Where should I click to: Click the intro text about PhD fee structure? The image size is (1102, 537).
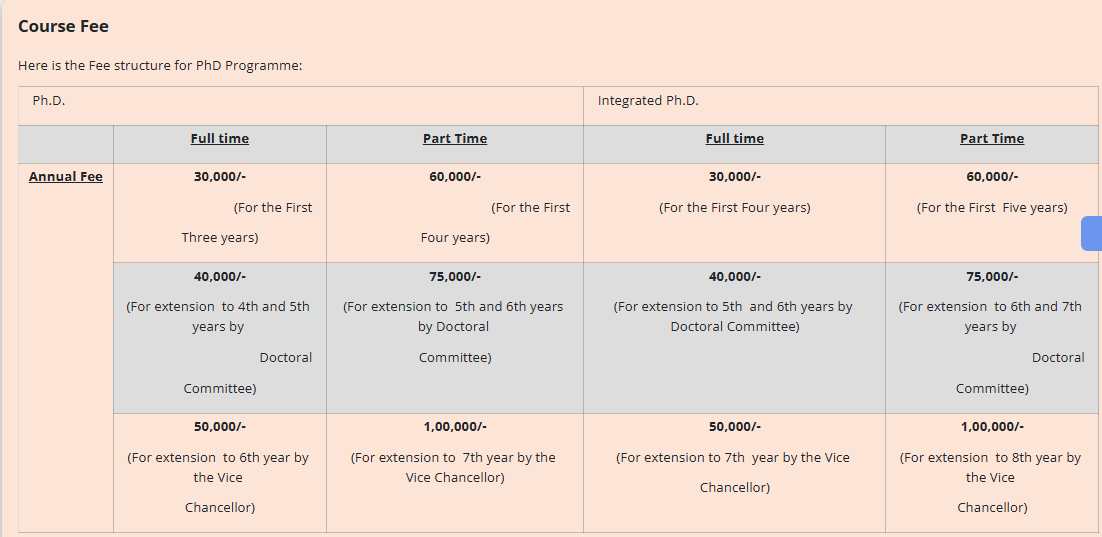[x=160, y=65]
